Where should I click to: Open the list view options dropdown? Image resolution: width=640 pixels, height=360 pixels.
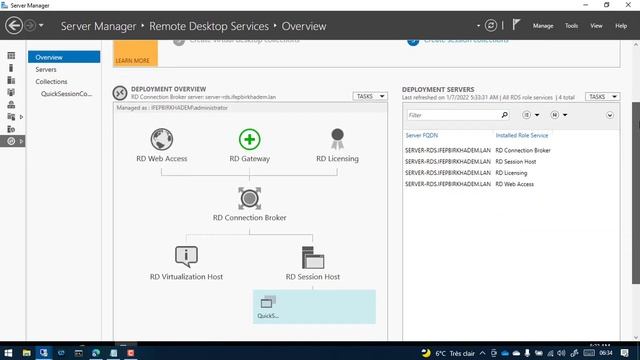coord(531,115)
